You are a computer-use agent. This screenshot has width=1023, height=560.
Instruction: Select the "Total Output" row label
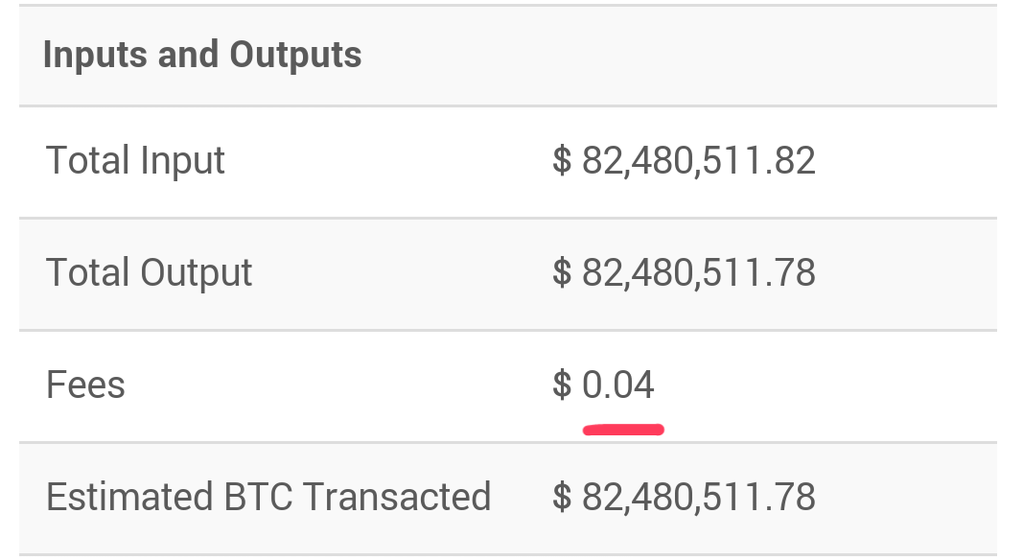pyautogui.click(x=149, y=273)
